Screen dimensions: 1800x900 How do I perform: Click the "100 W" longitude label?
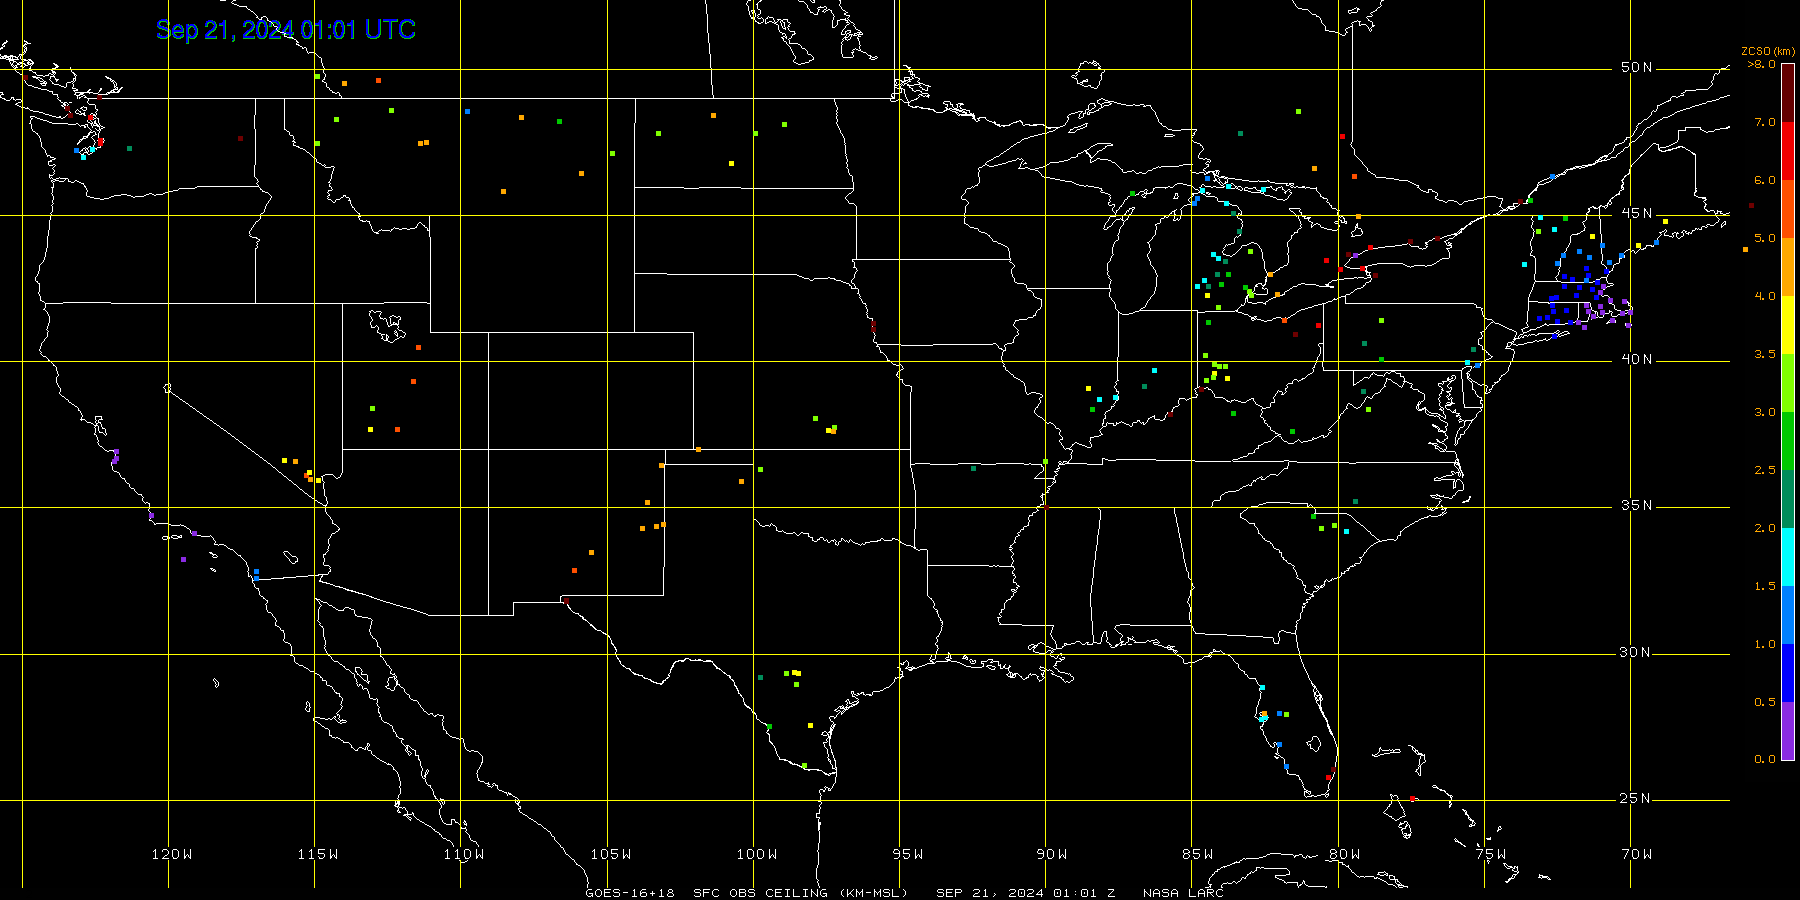click(756, 854)
